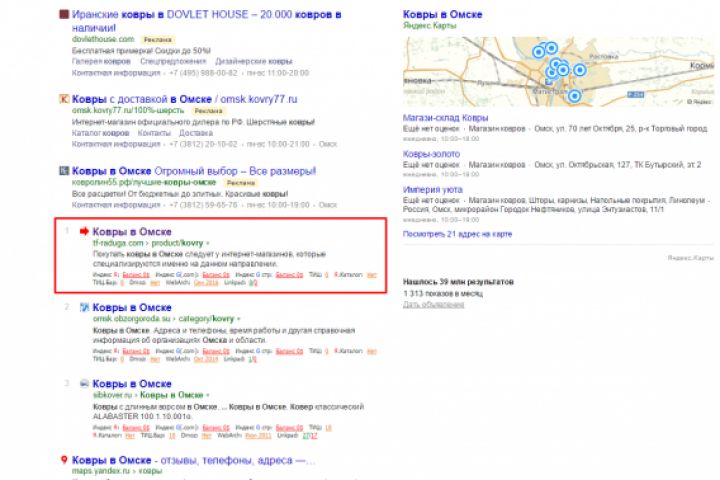The image size is (720, 480).
Task: Click the 'Контакты' sitelink under kovry77 ad
Action: (x=154, y=133)
